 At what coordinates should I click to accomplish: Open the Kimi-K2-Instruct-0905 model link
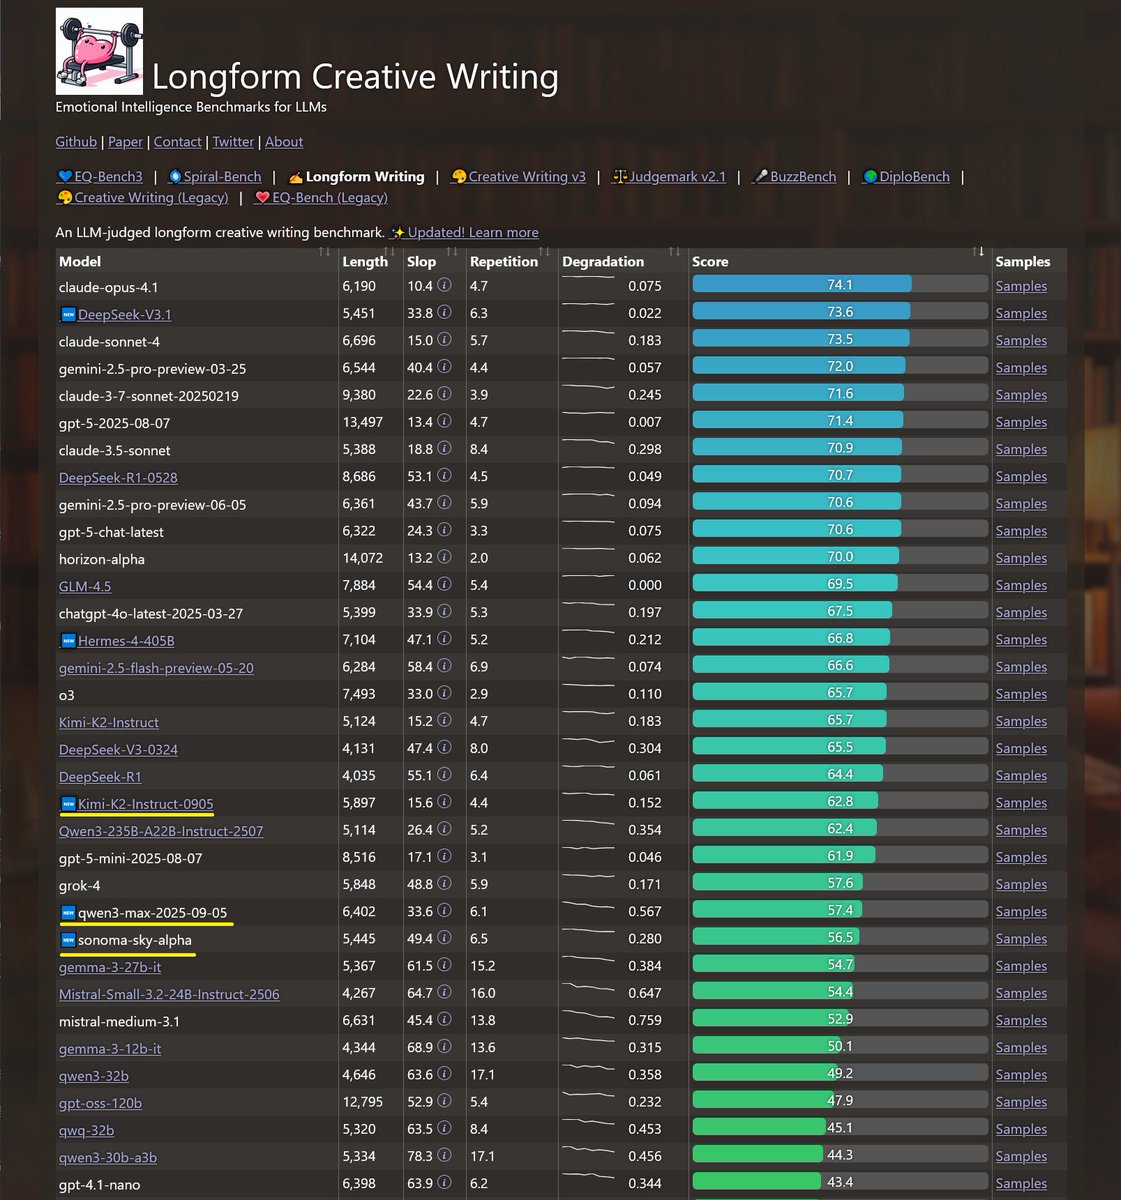(x=145, y=804)
